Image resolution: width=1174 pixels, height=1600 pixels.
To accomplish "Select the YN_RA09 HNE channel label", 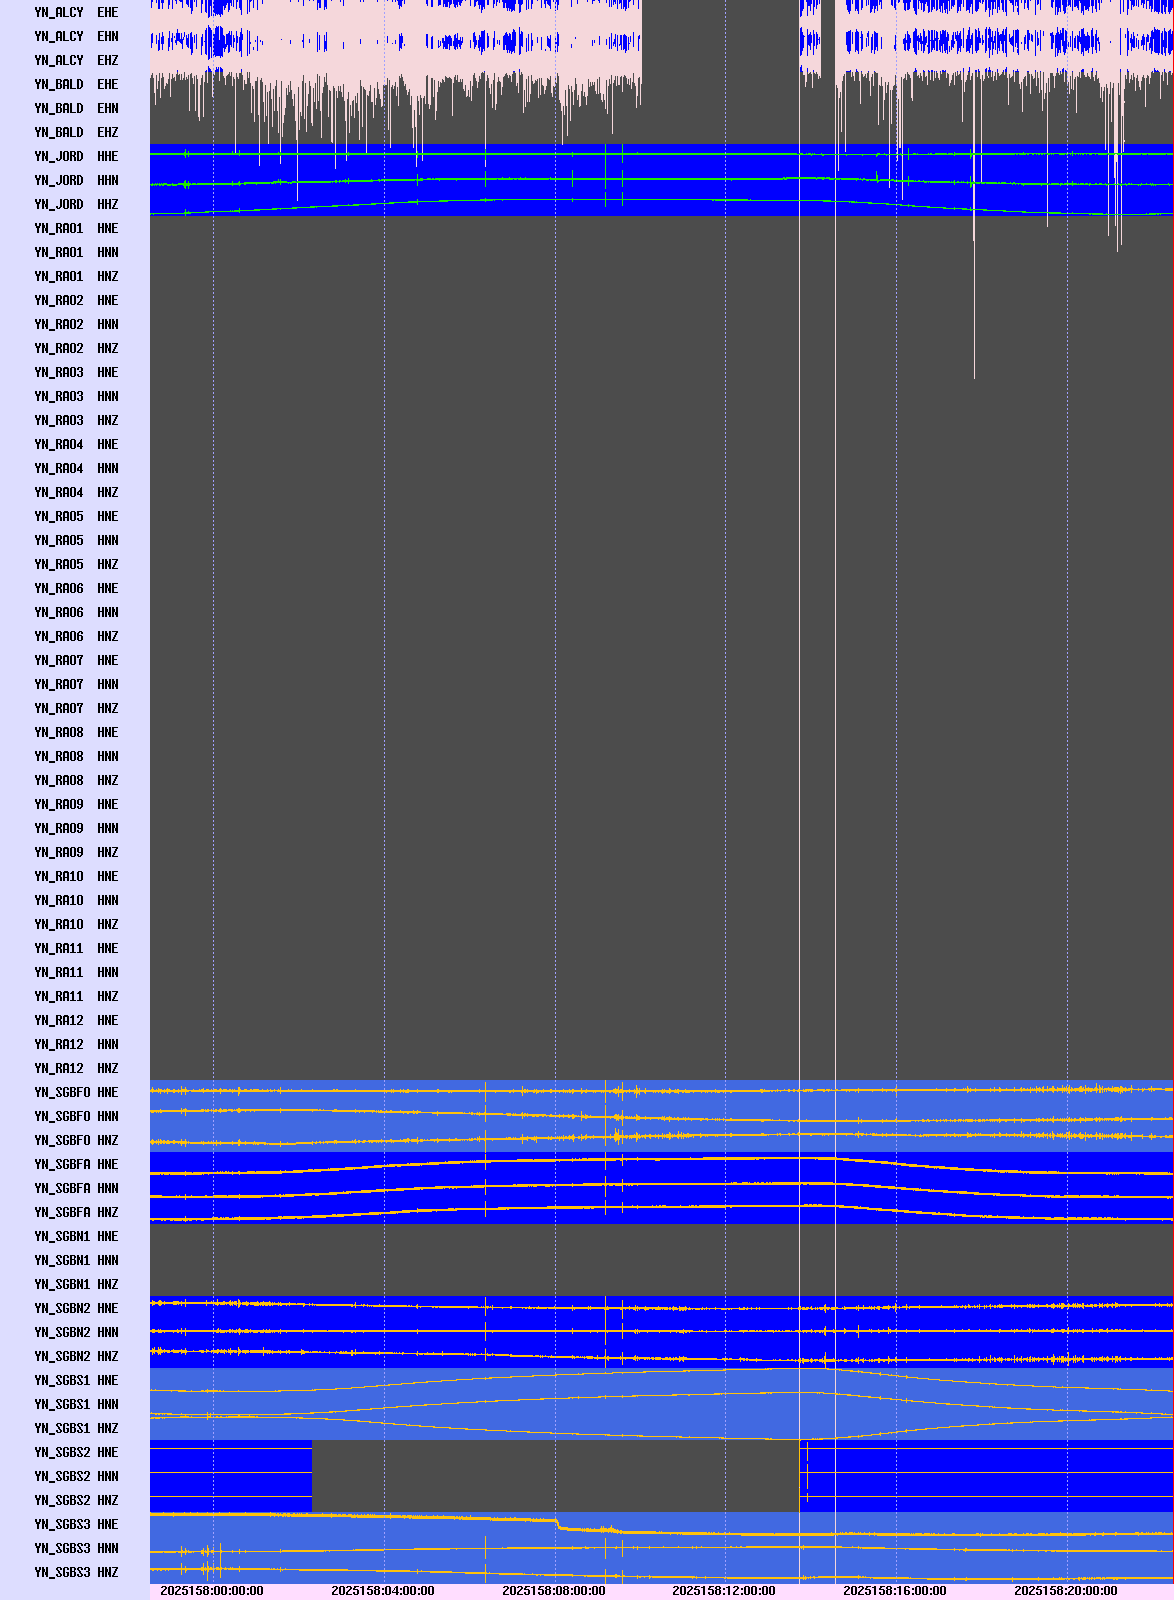I will [x=76, y=804].
